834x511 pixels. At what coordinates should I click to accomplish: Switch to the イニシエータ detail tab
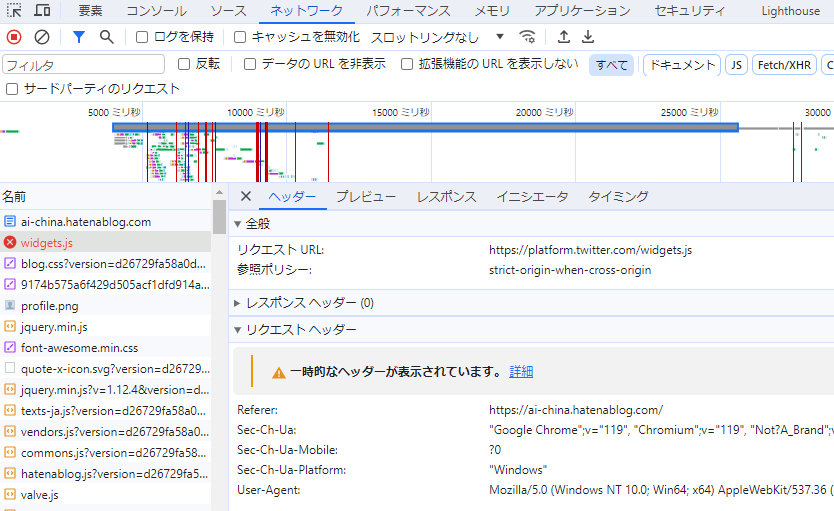pyautogui.click(x=532, y=197)
